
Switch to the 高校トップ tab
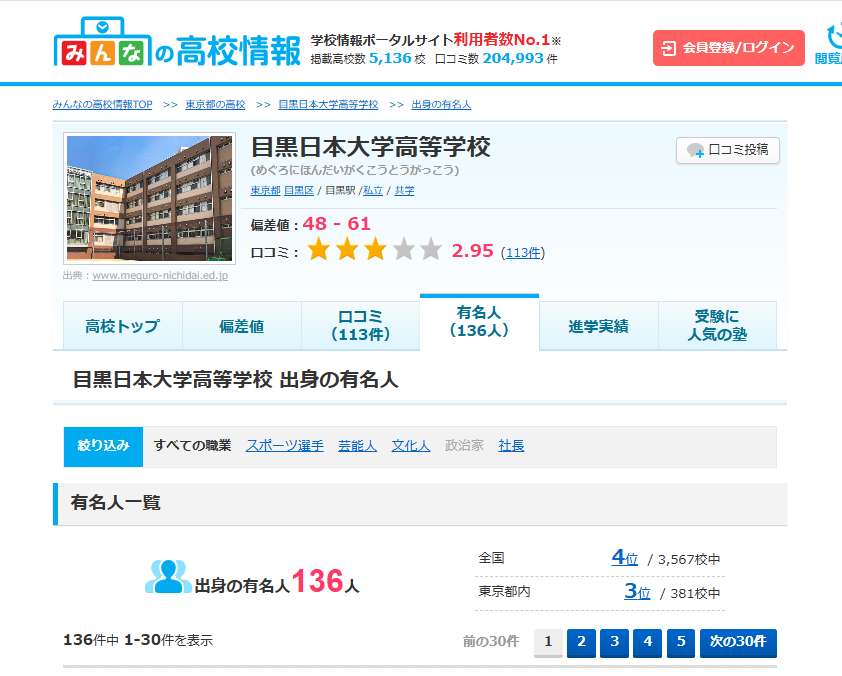click(x=123, y=326)
